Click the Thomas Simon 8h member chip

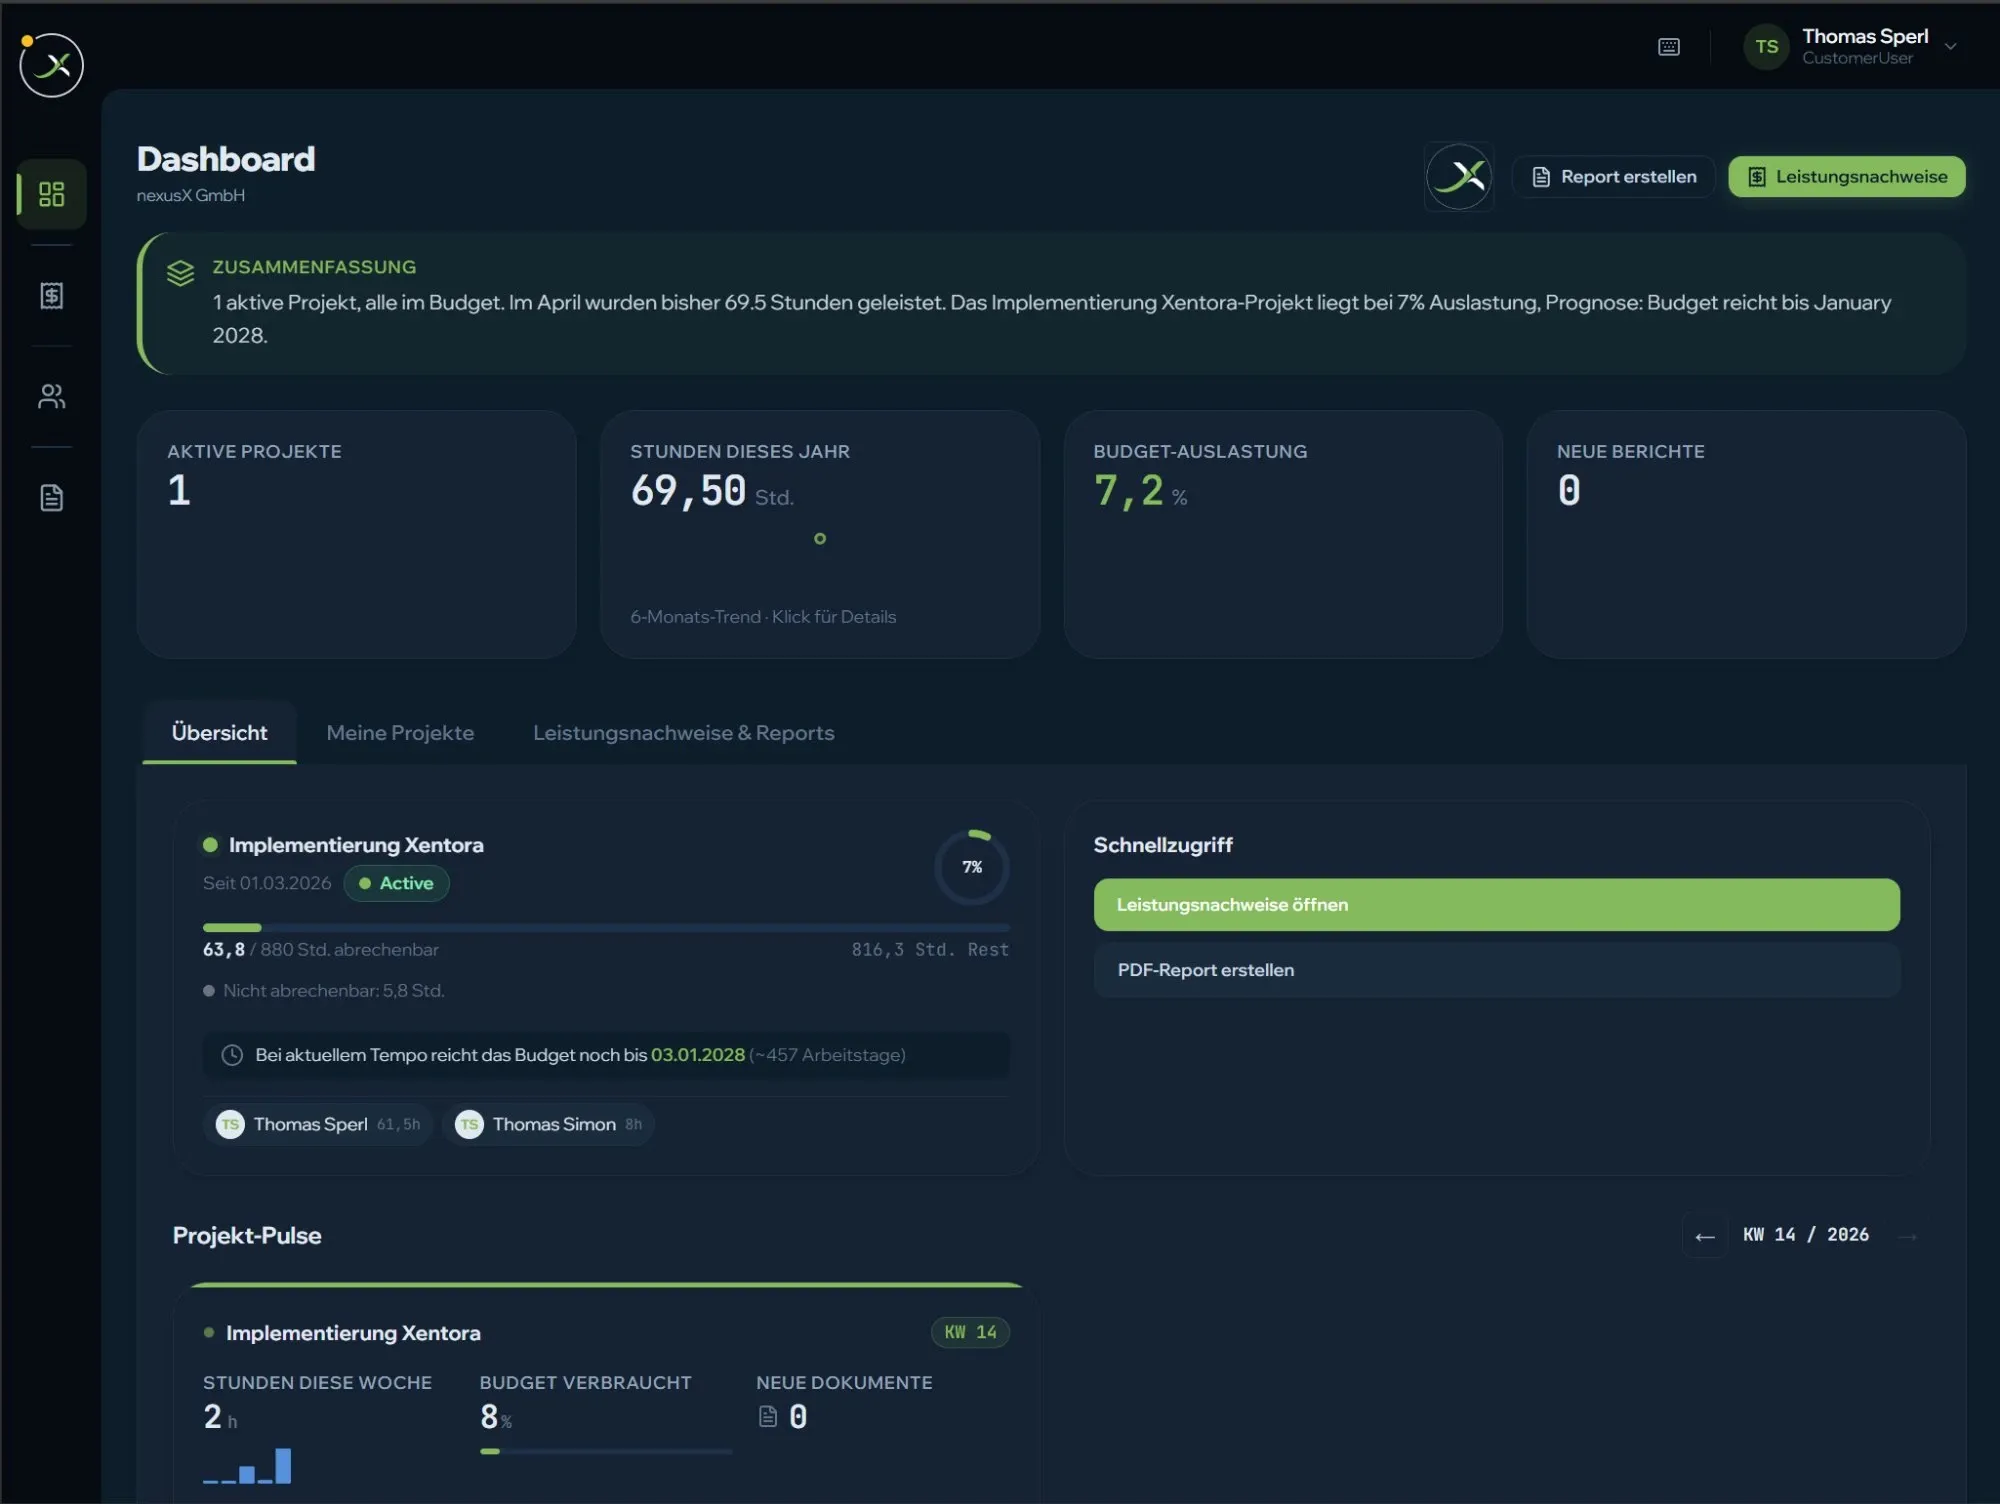point(549,1125)
